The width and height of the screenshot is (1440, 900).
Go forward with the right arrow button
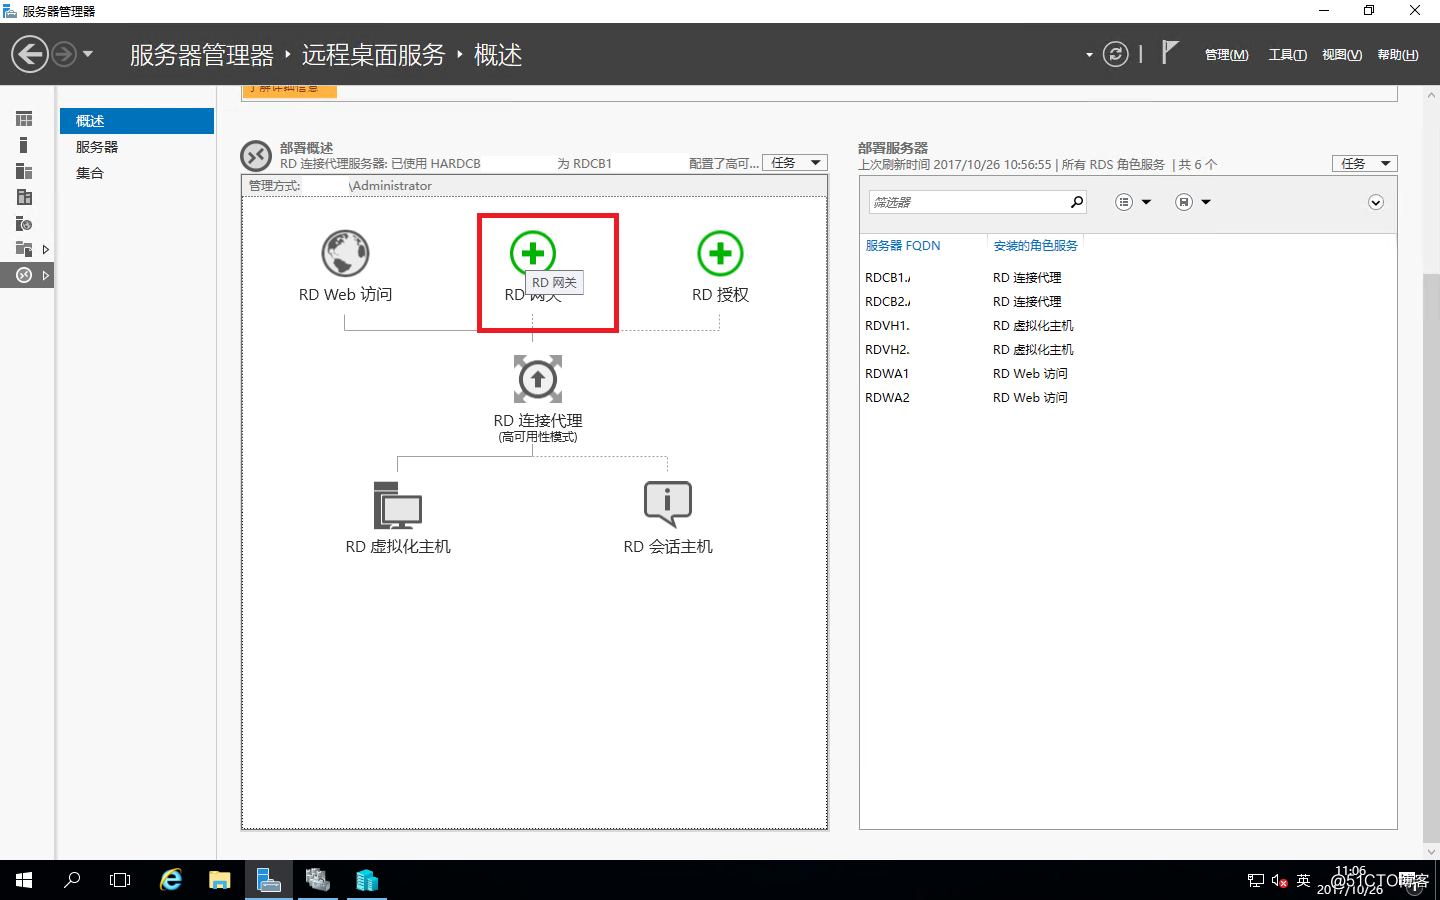tap(64, 54)
